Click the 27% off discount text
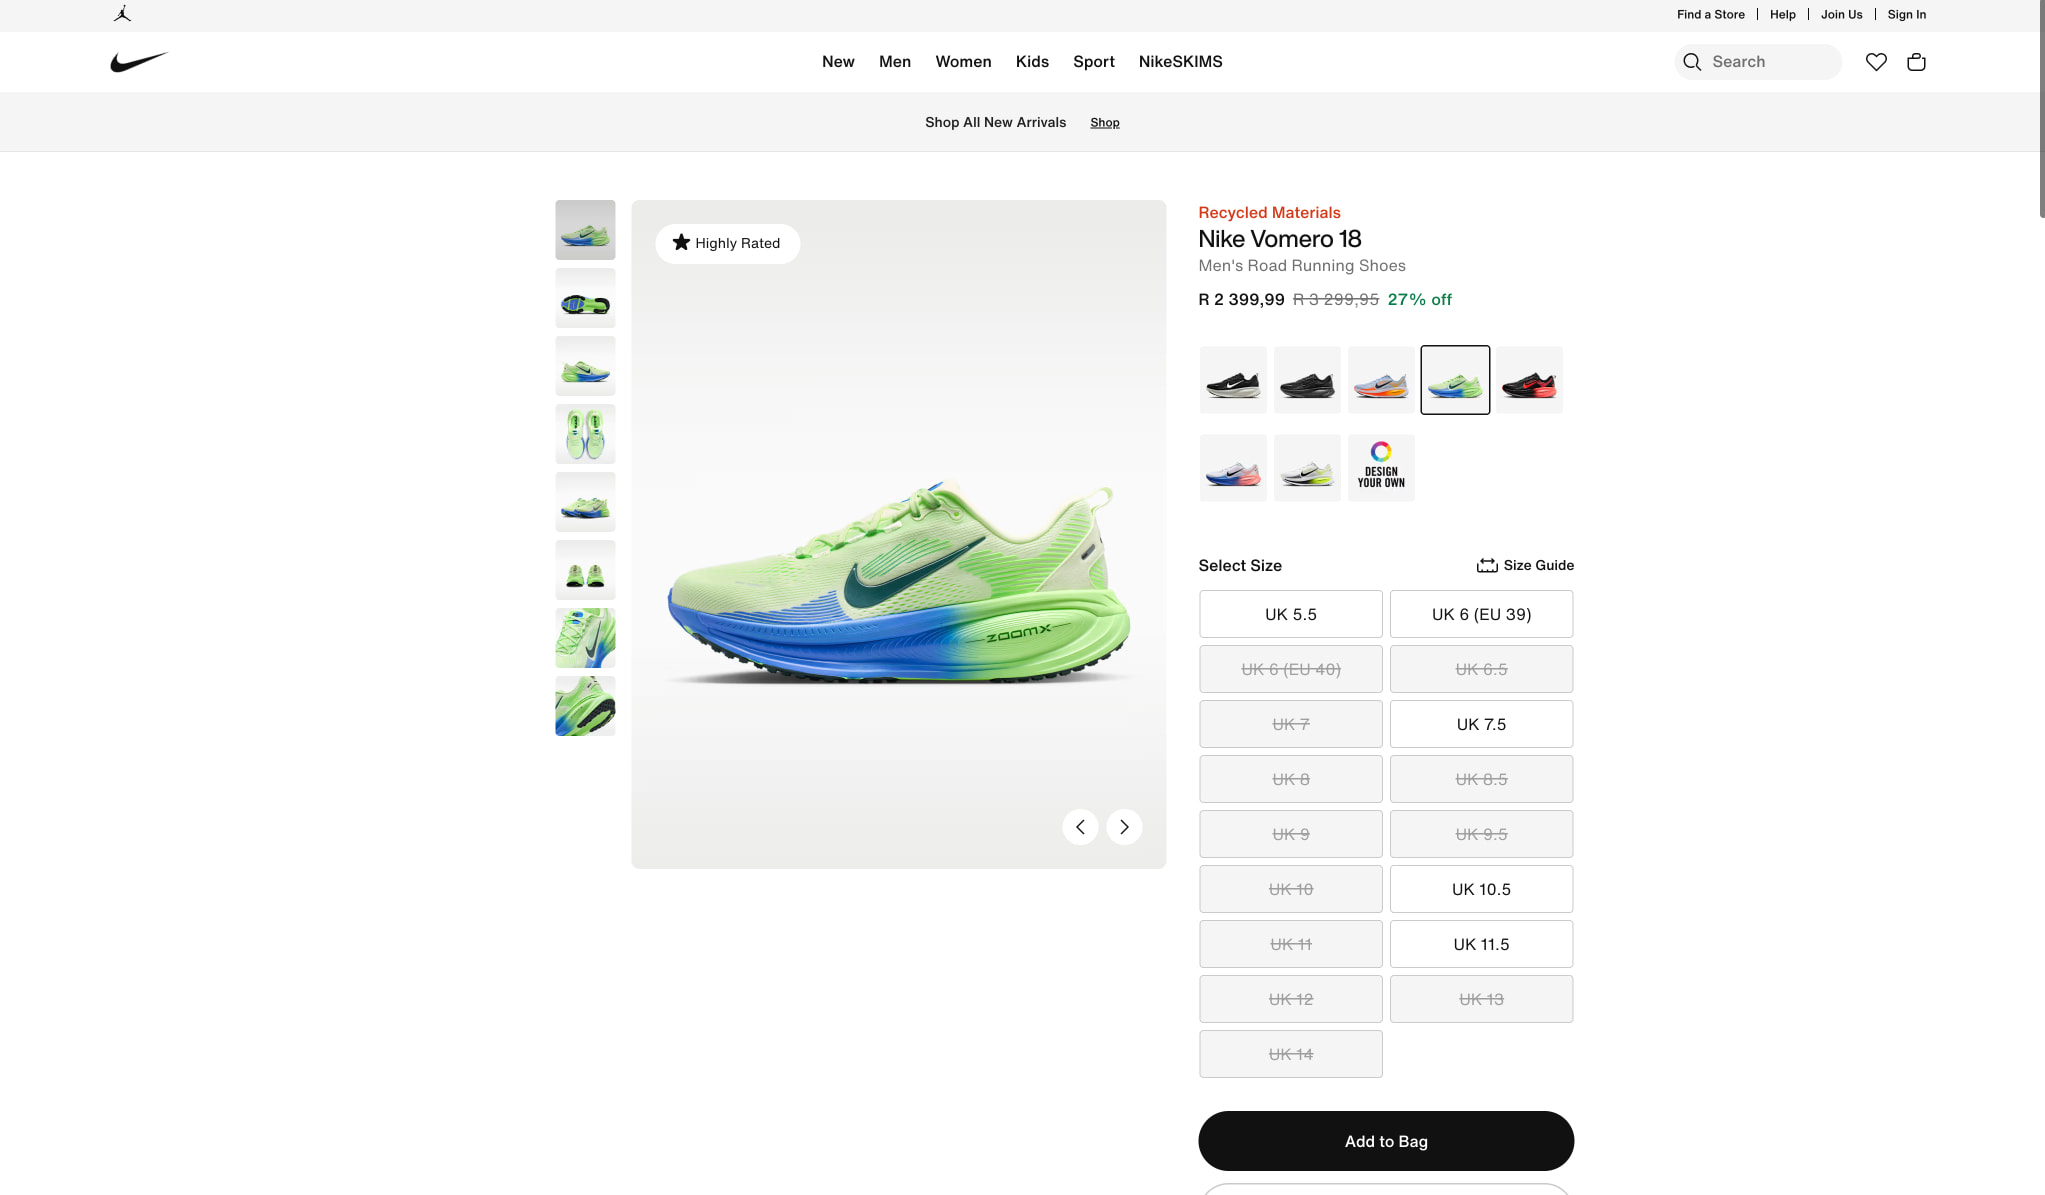 pos(1419,300)
